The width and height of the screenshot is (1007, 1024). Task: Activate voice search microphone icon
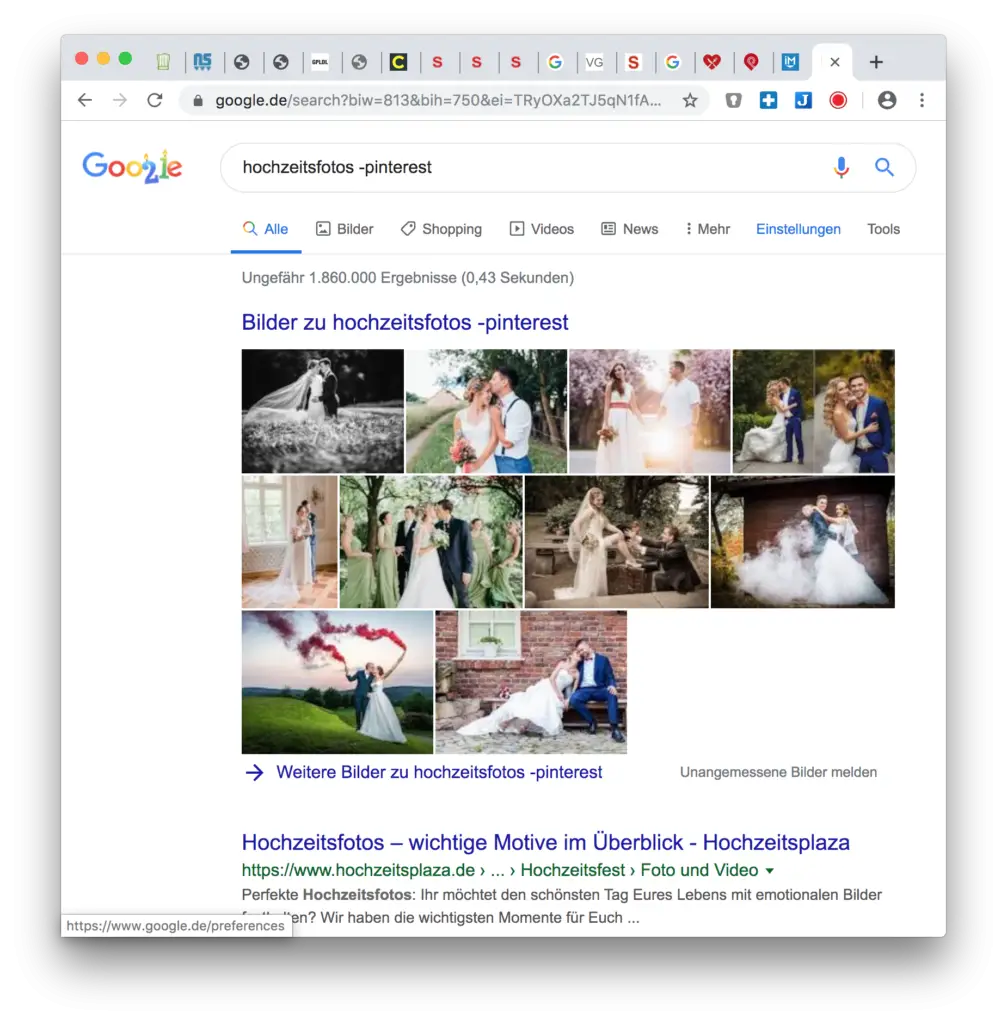[841, 167]
